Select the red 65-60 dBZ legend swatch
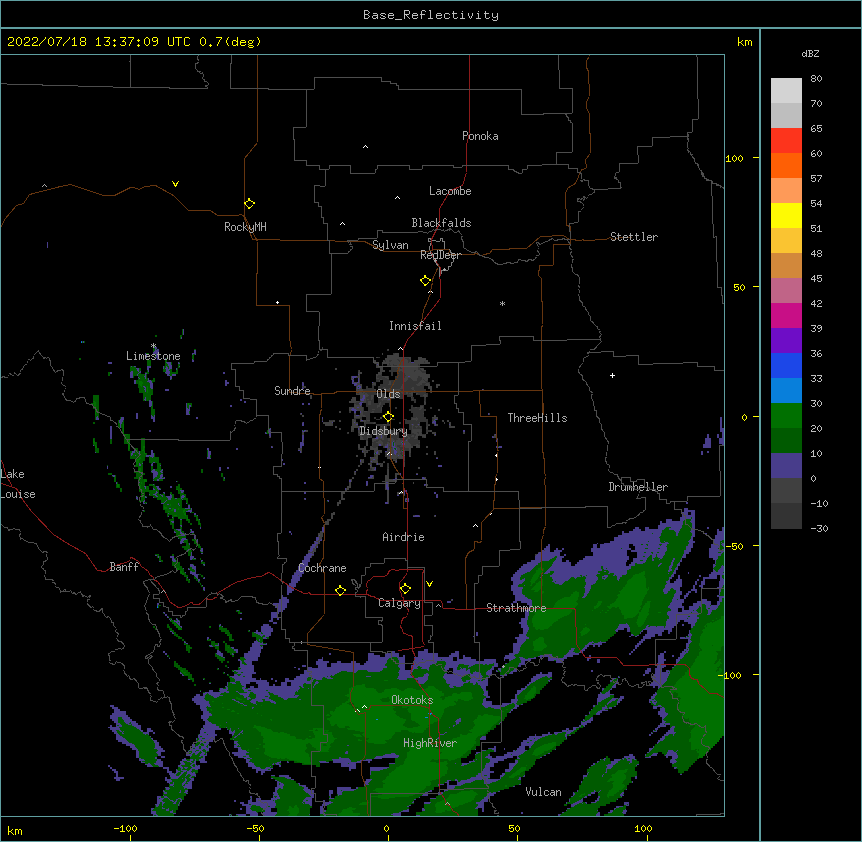 (786, 141)
